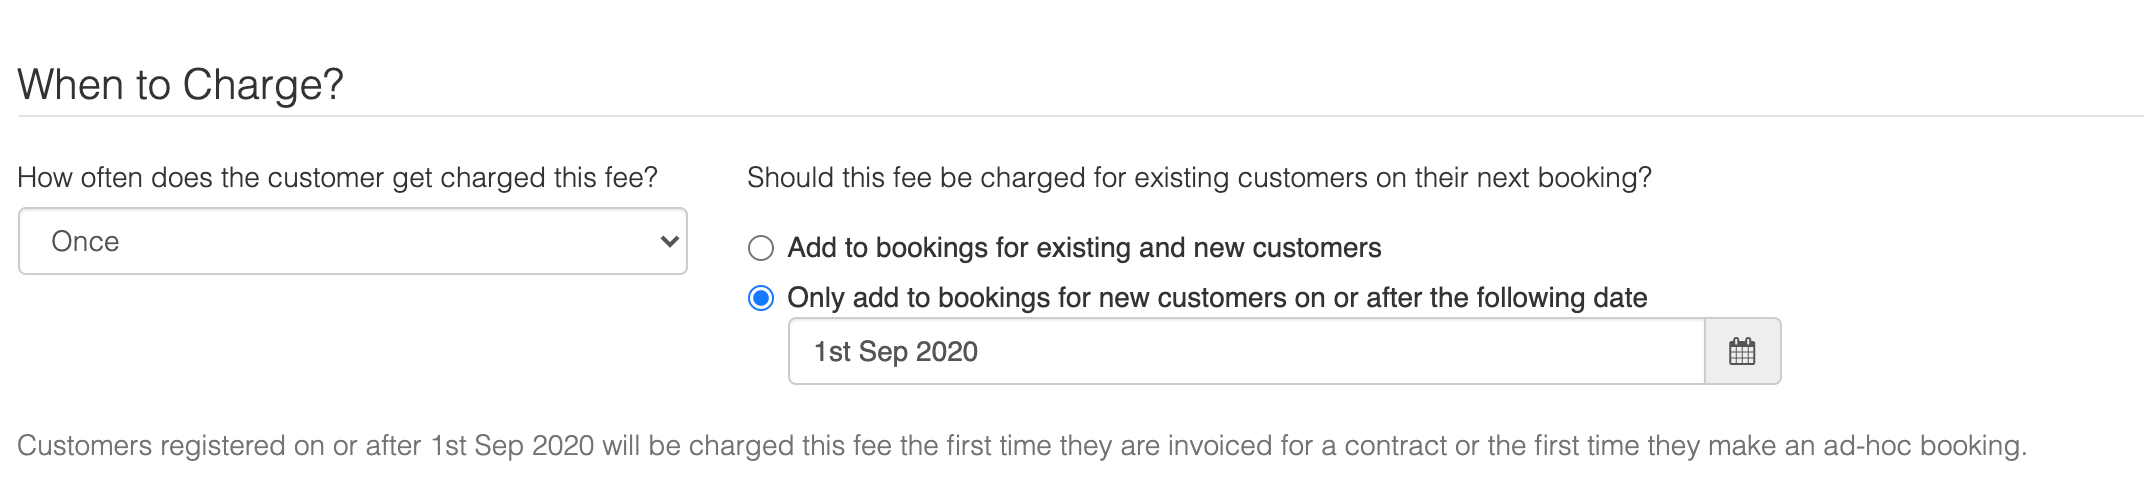Image resolution: width=2144 pixels, height=490 pixels.
Task: Click the 'Add to bookings for existing and new customers' label text
Action: (1084, 248)
